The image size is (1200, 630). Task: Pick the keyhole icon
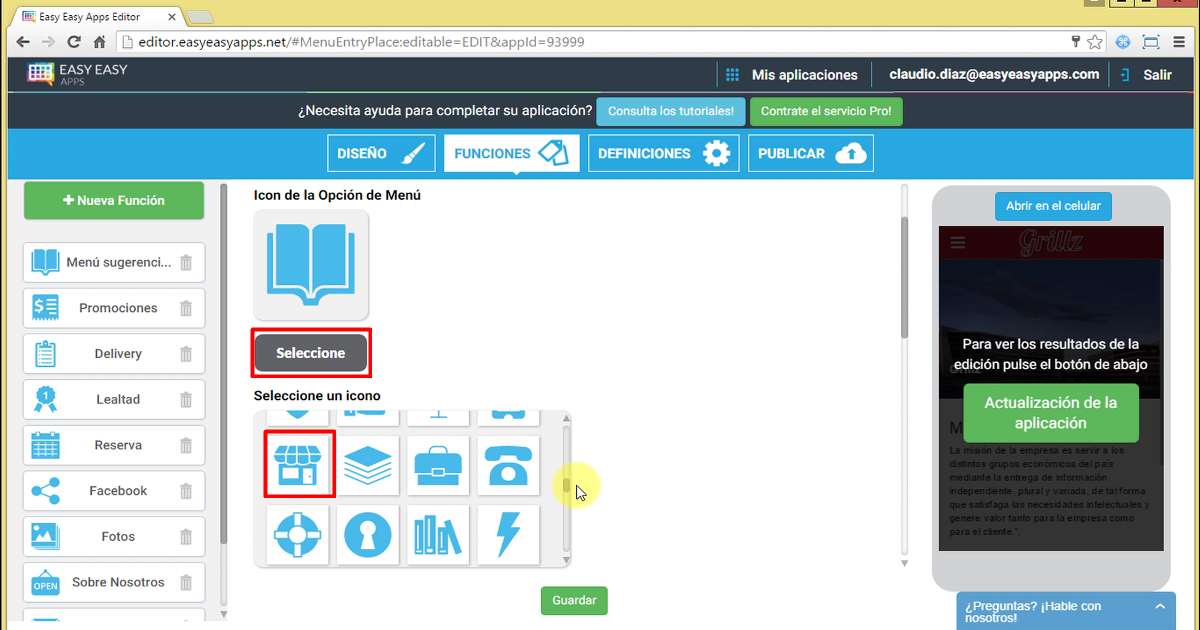click(x=368, y=535)
